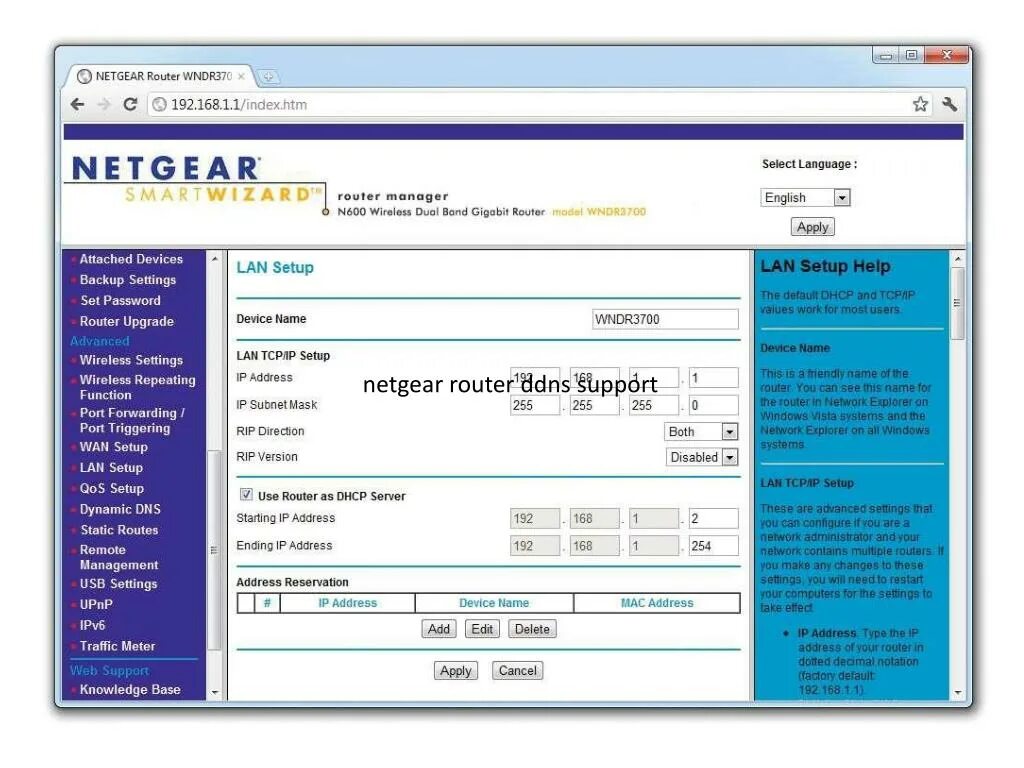The width and height of the screenshot is (1024, 768).
Task: Click MAC Address column header
Action: [657, 603]
